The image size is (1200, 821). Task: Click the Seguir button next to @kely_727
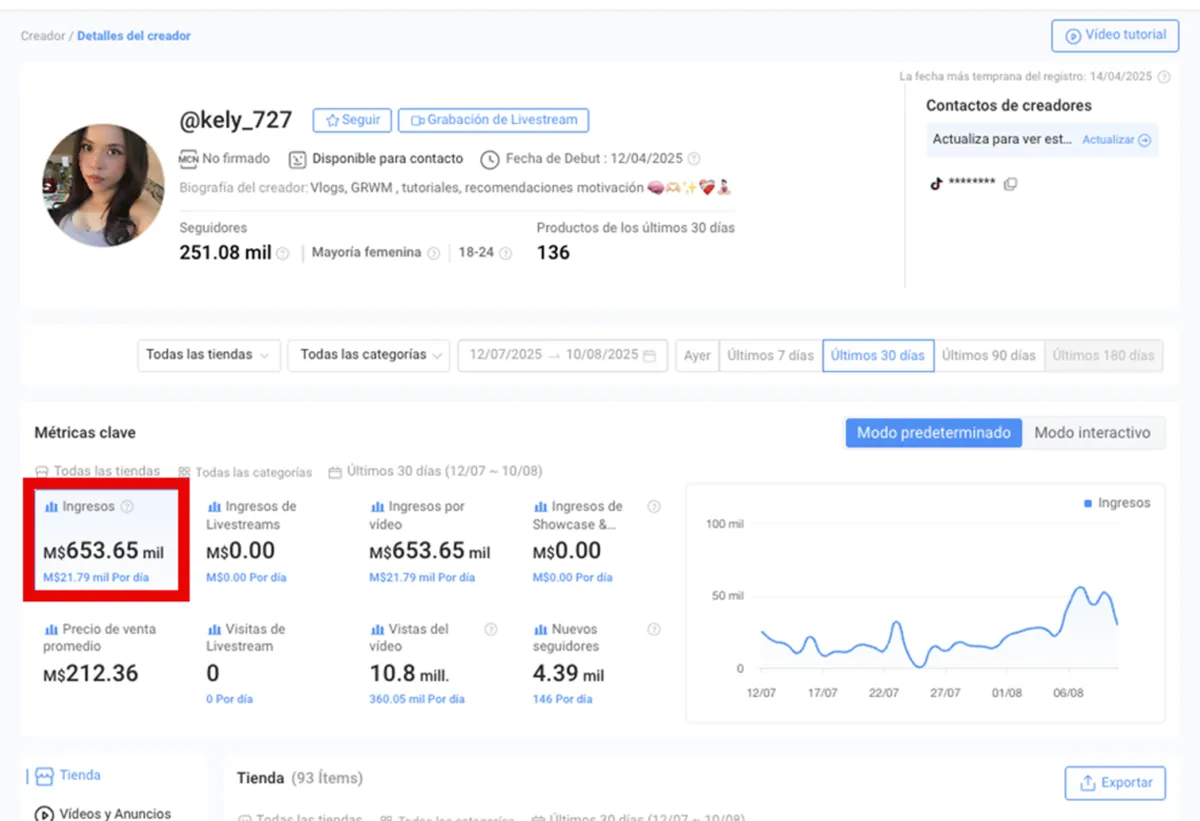pyautogui.click(x=352, y=120)
